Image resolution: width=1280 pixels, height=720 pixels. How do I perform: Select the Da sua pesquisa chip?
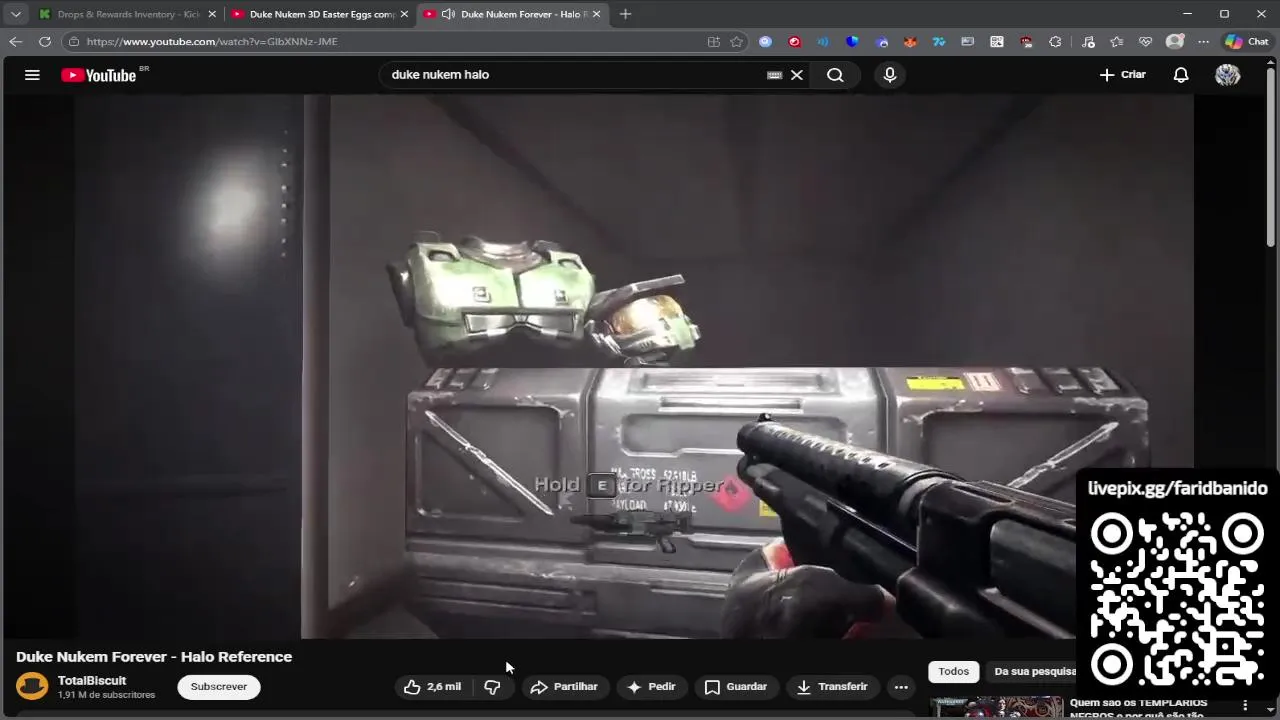tap(1033, 672)
